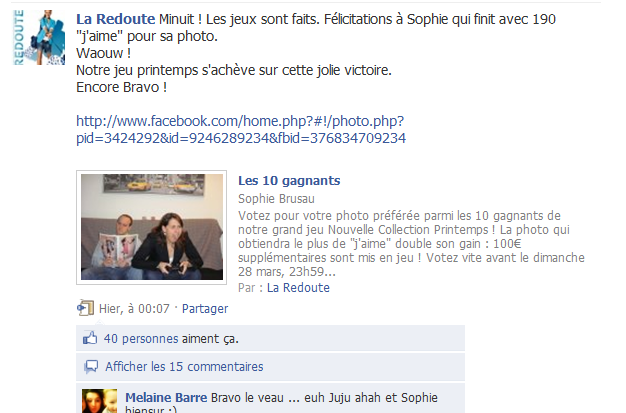The width and height of the screenshot is (626, 413).
Task: Click the Hier, à 00:07 timestamp
Action: pos(134,309)
